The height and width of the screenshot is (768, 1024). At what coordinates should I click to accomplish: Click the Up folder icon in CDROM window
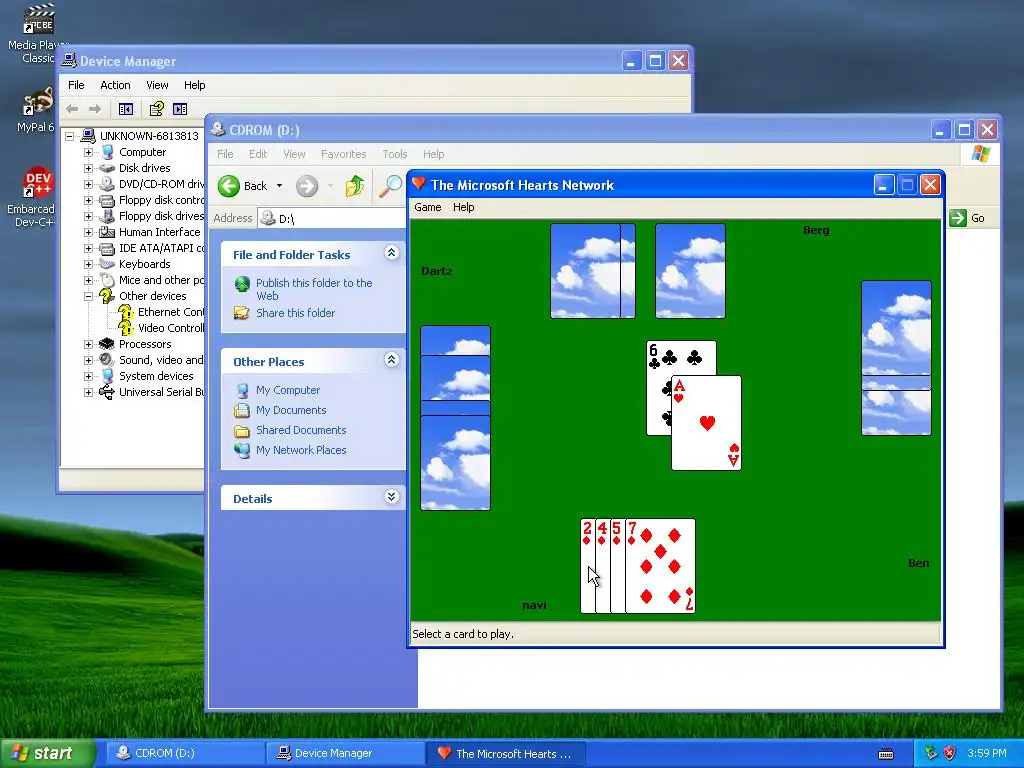(355, 186)
